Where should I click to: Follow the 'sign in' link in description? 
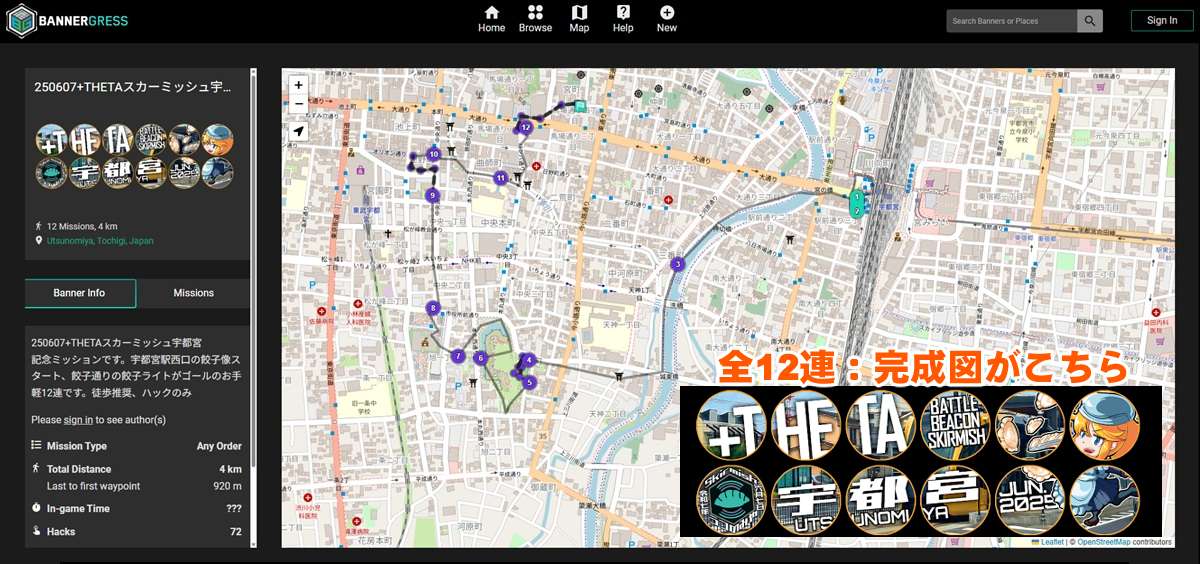pyautogui.click(x=78, y=420)
